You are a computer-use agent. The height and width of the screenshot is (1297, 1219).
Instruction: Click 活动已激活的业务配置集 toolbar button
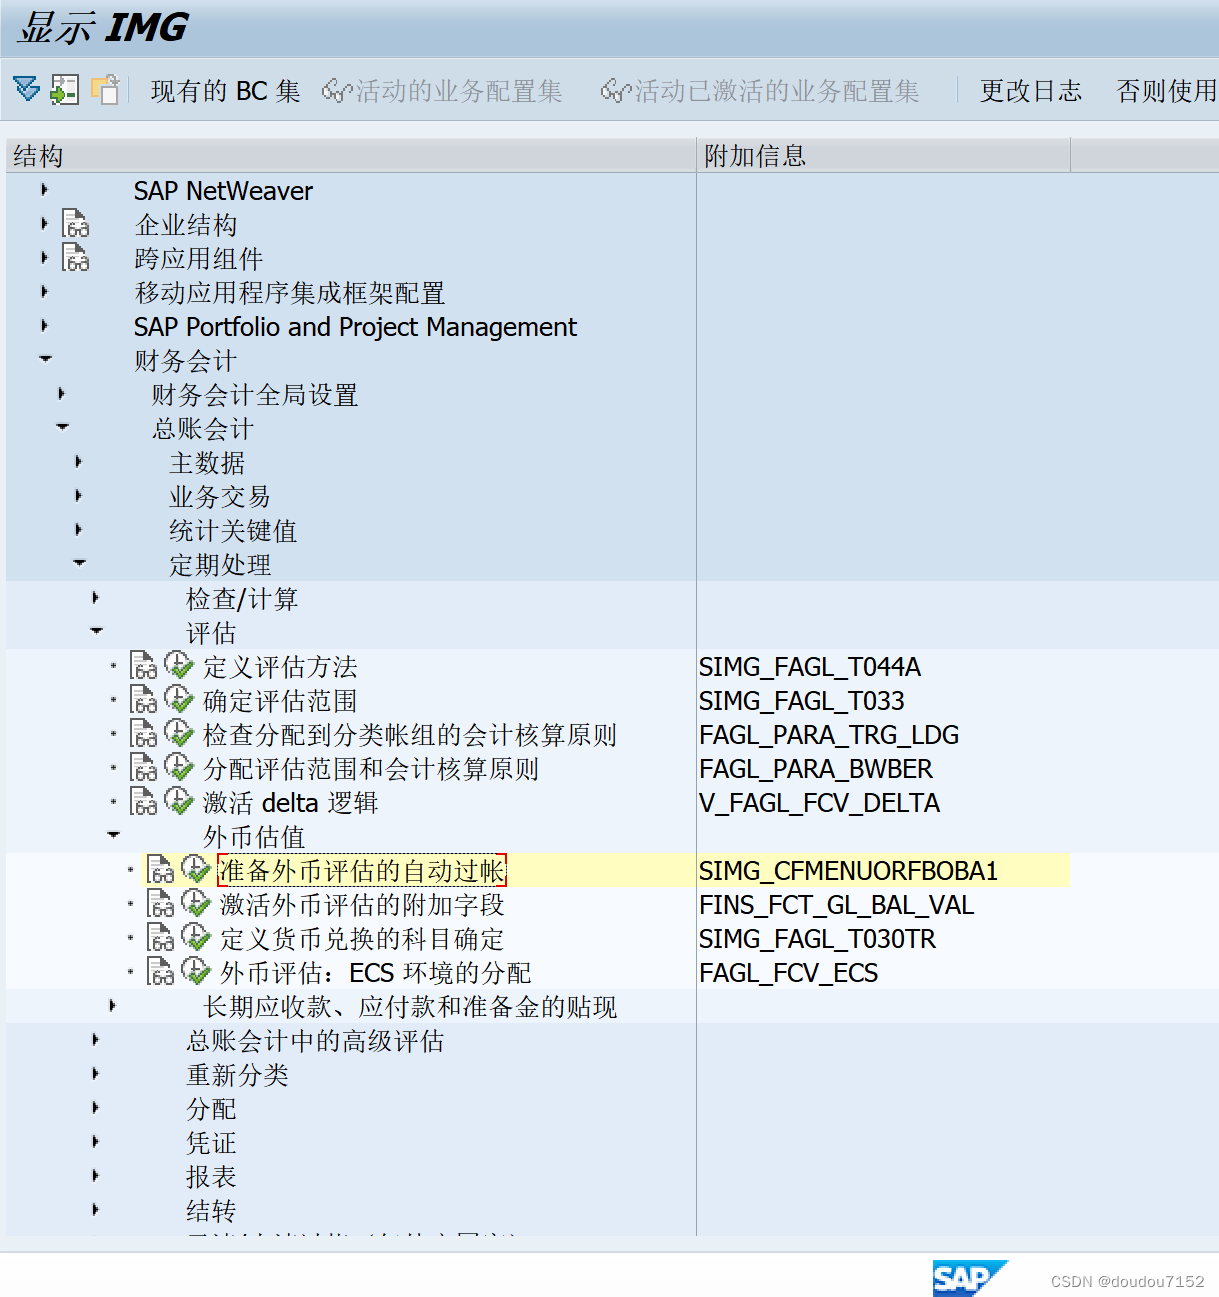coord(760,91)
